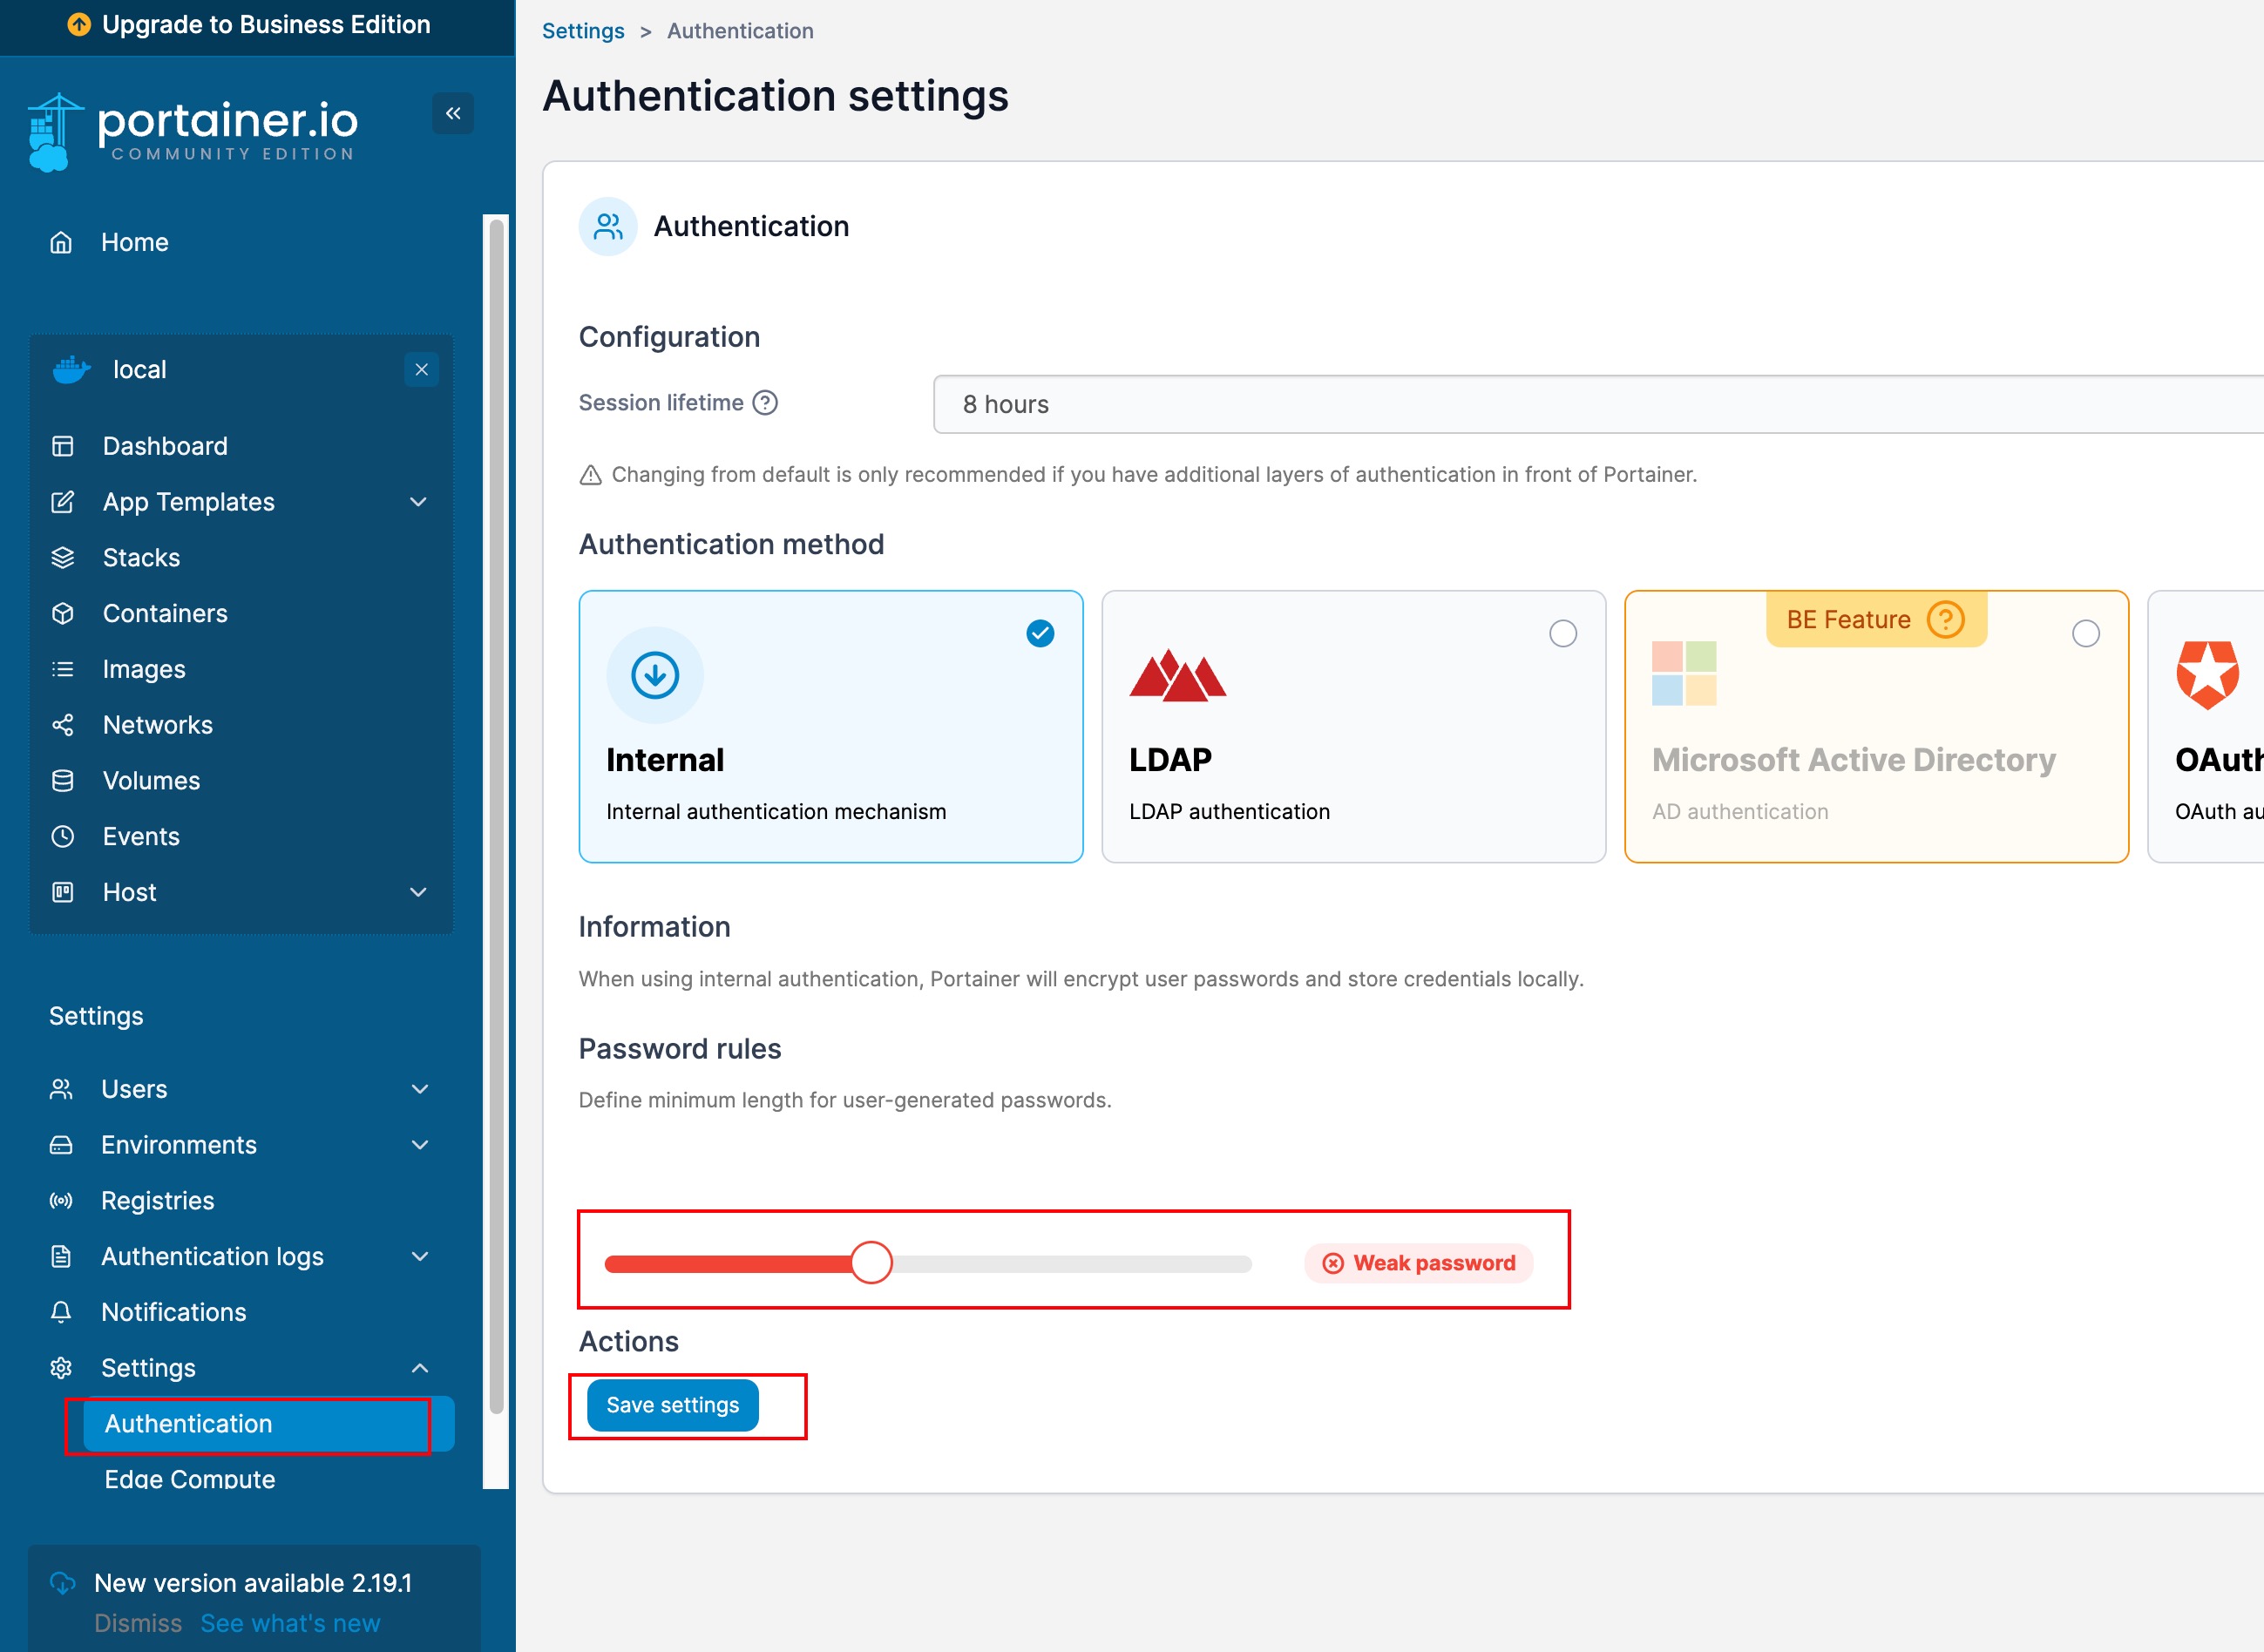Click the sidebar vertical scrollbar
Viewport: 2264px width, 1652px height.
(x=496, y=816)
